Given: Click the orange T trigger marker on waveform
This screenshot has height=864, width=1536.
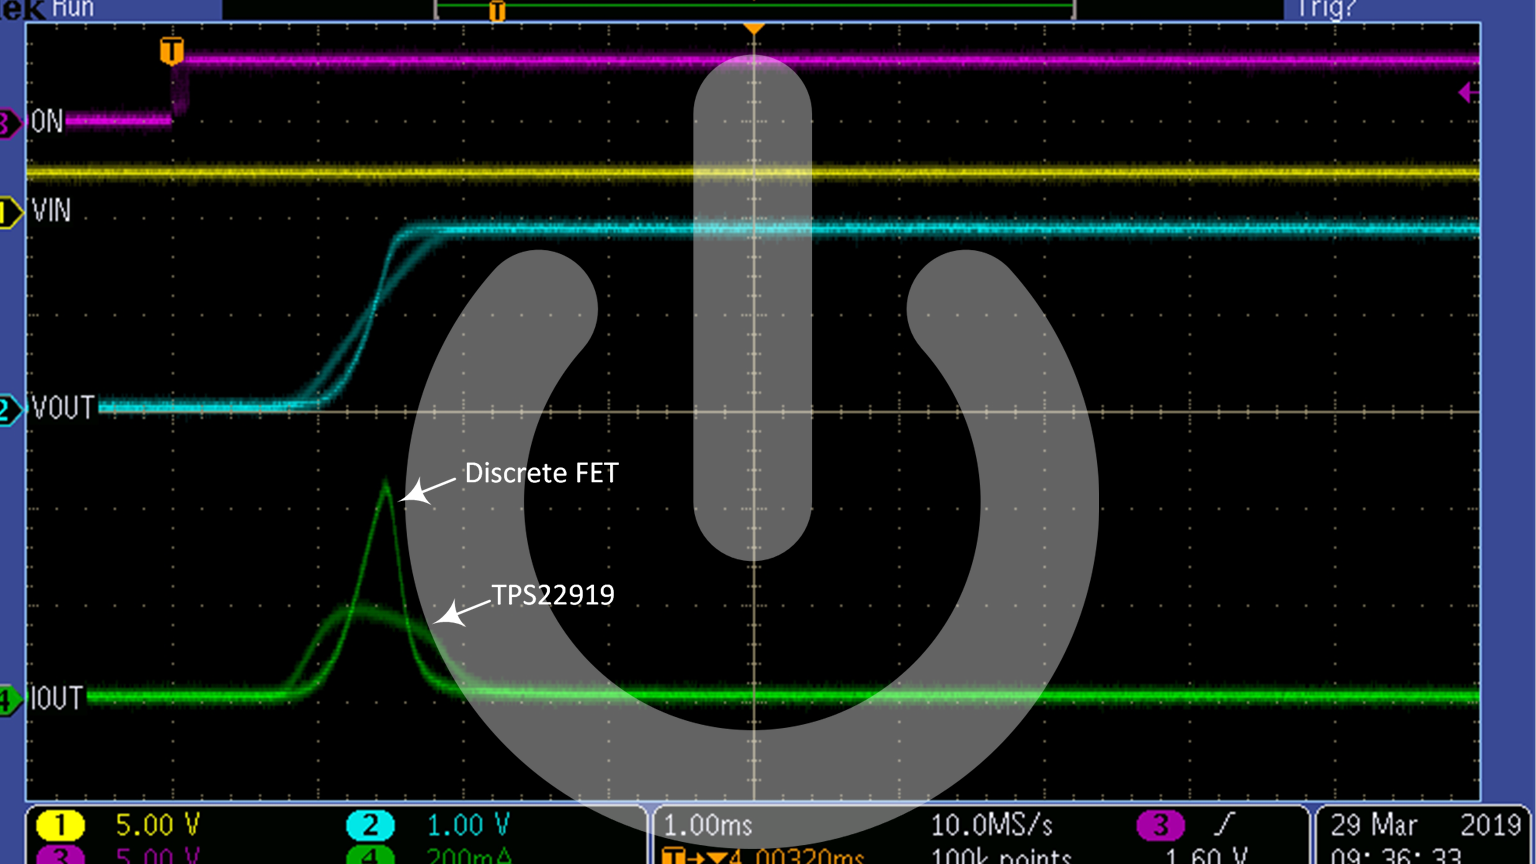Looking at the screenshot, I should (172, 50).
